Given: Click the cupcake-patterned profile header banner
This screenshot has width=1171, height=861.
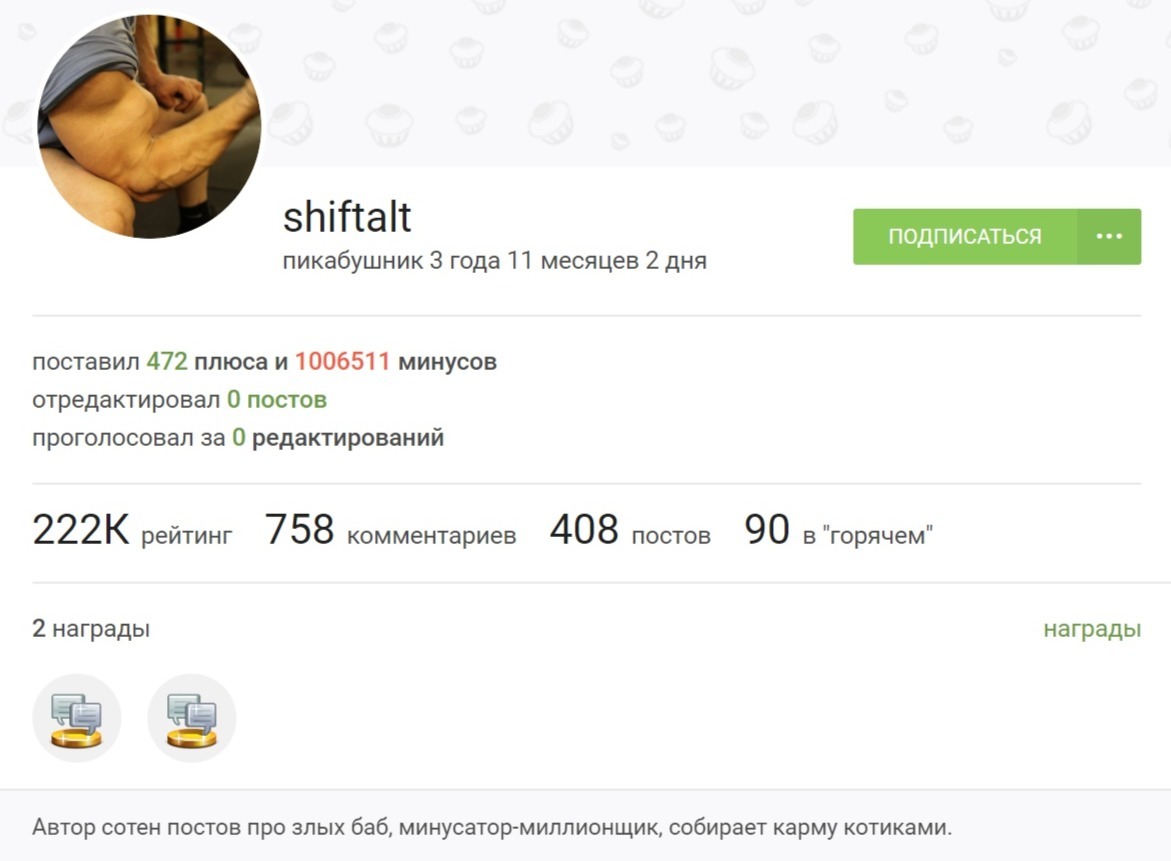Looking at the screenshot, I should click(x=717, y=82).
